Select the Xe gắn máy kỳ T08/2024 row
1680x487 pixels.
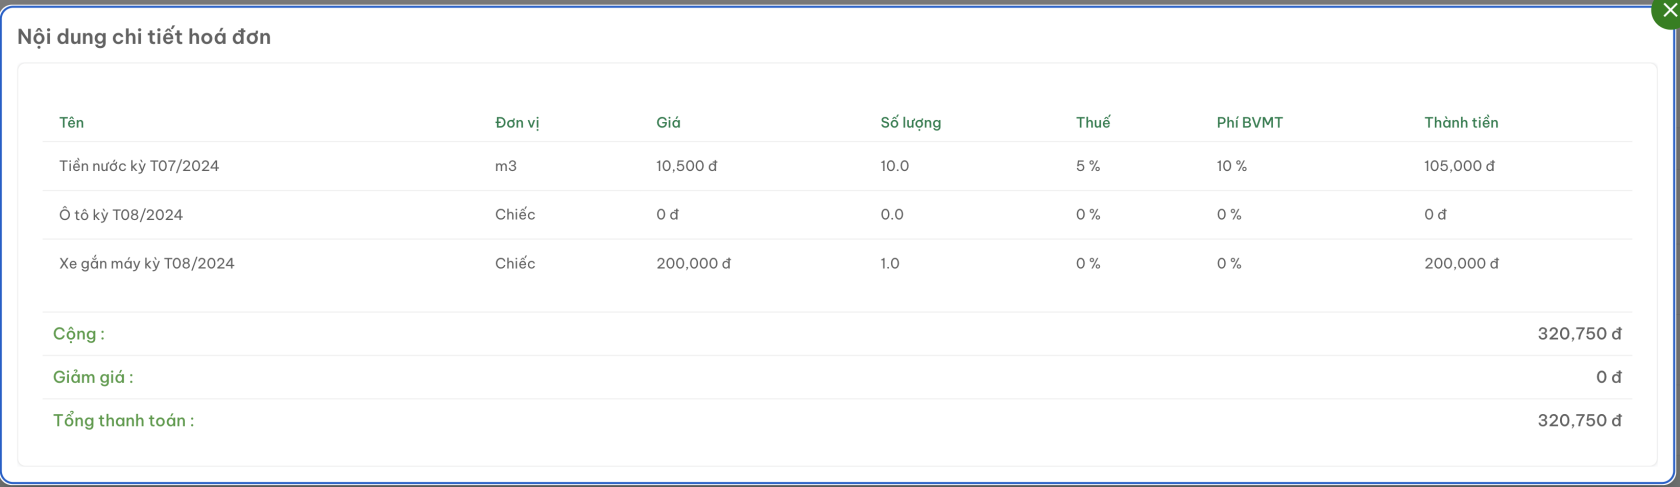click(838, 264)
